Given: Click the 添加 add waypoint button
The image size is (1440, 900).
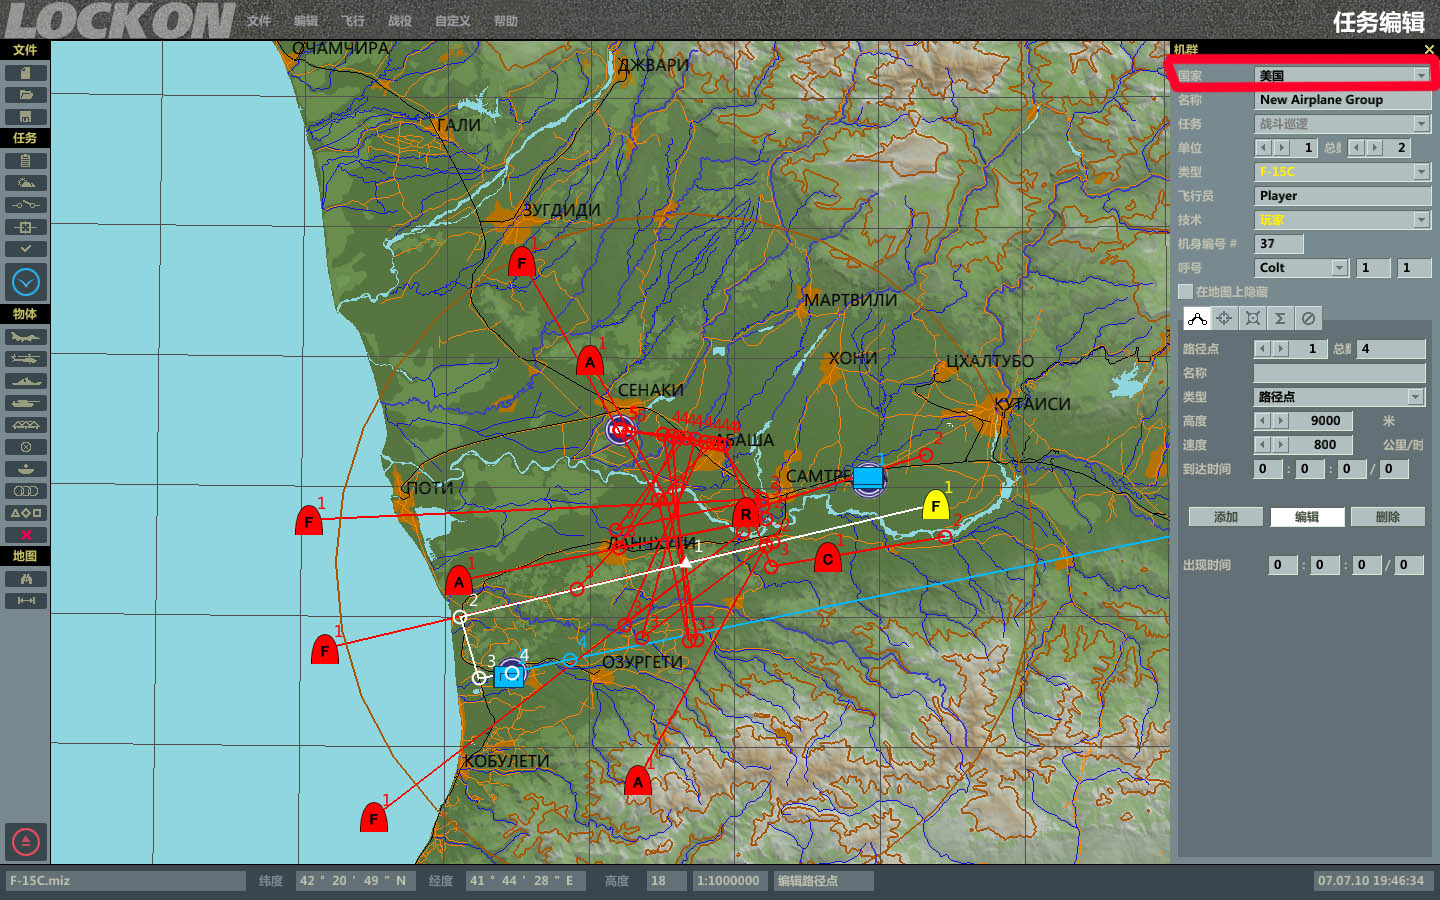Looking at the screenshot, I should [x=1226, y=517].
